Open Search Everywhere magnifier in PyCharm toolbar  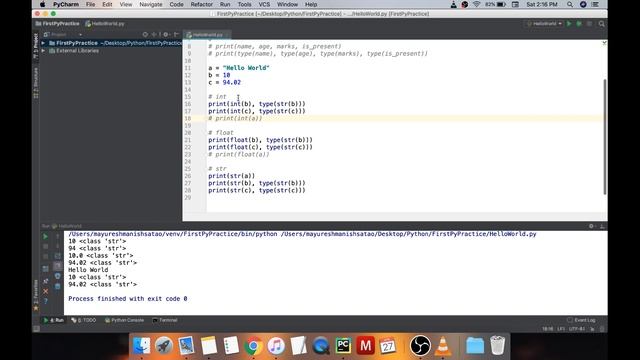click(601, 24)
